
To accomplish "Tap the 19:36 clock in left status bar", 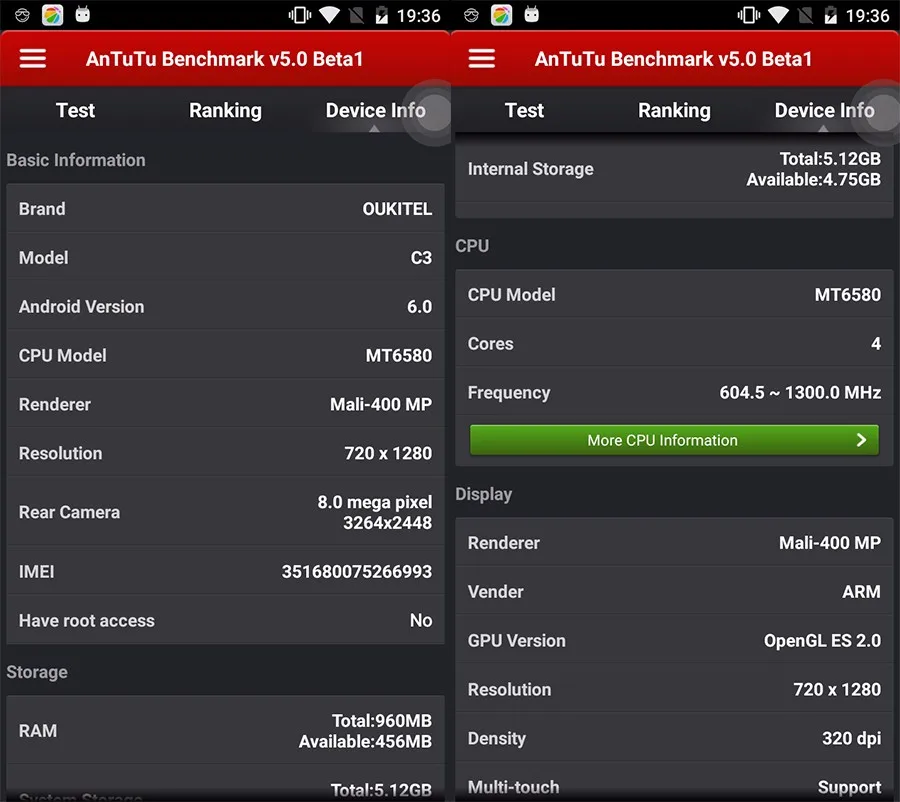I will click(x=418, y=16).
